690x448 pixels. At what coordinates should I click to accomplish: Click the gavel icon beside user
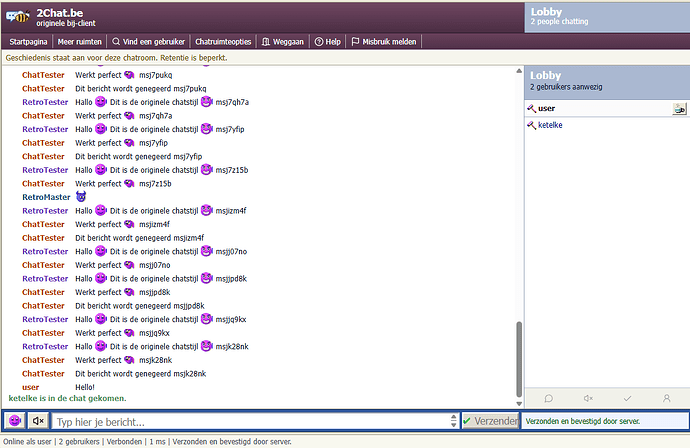532,108
